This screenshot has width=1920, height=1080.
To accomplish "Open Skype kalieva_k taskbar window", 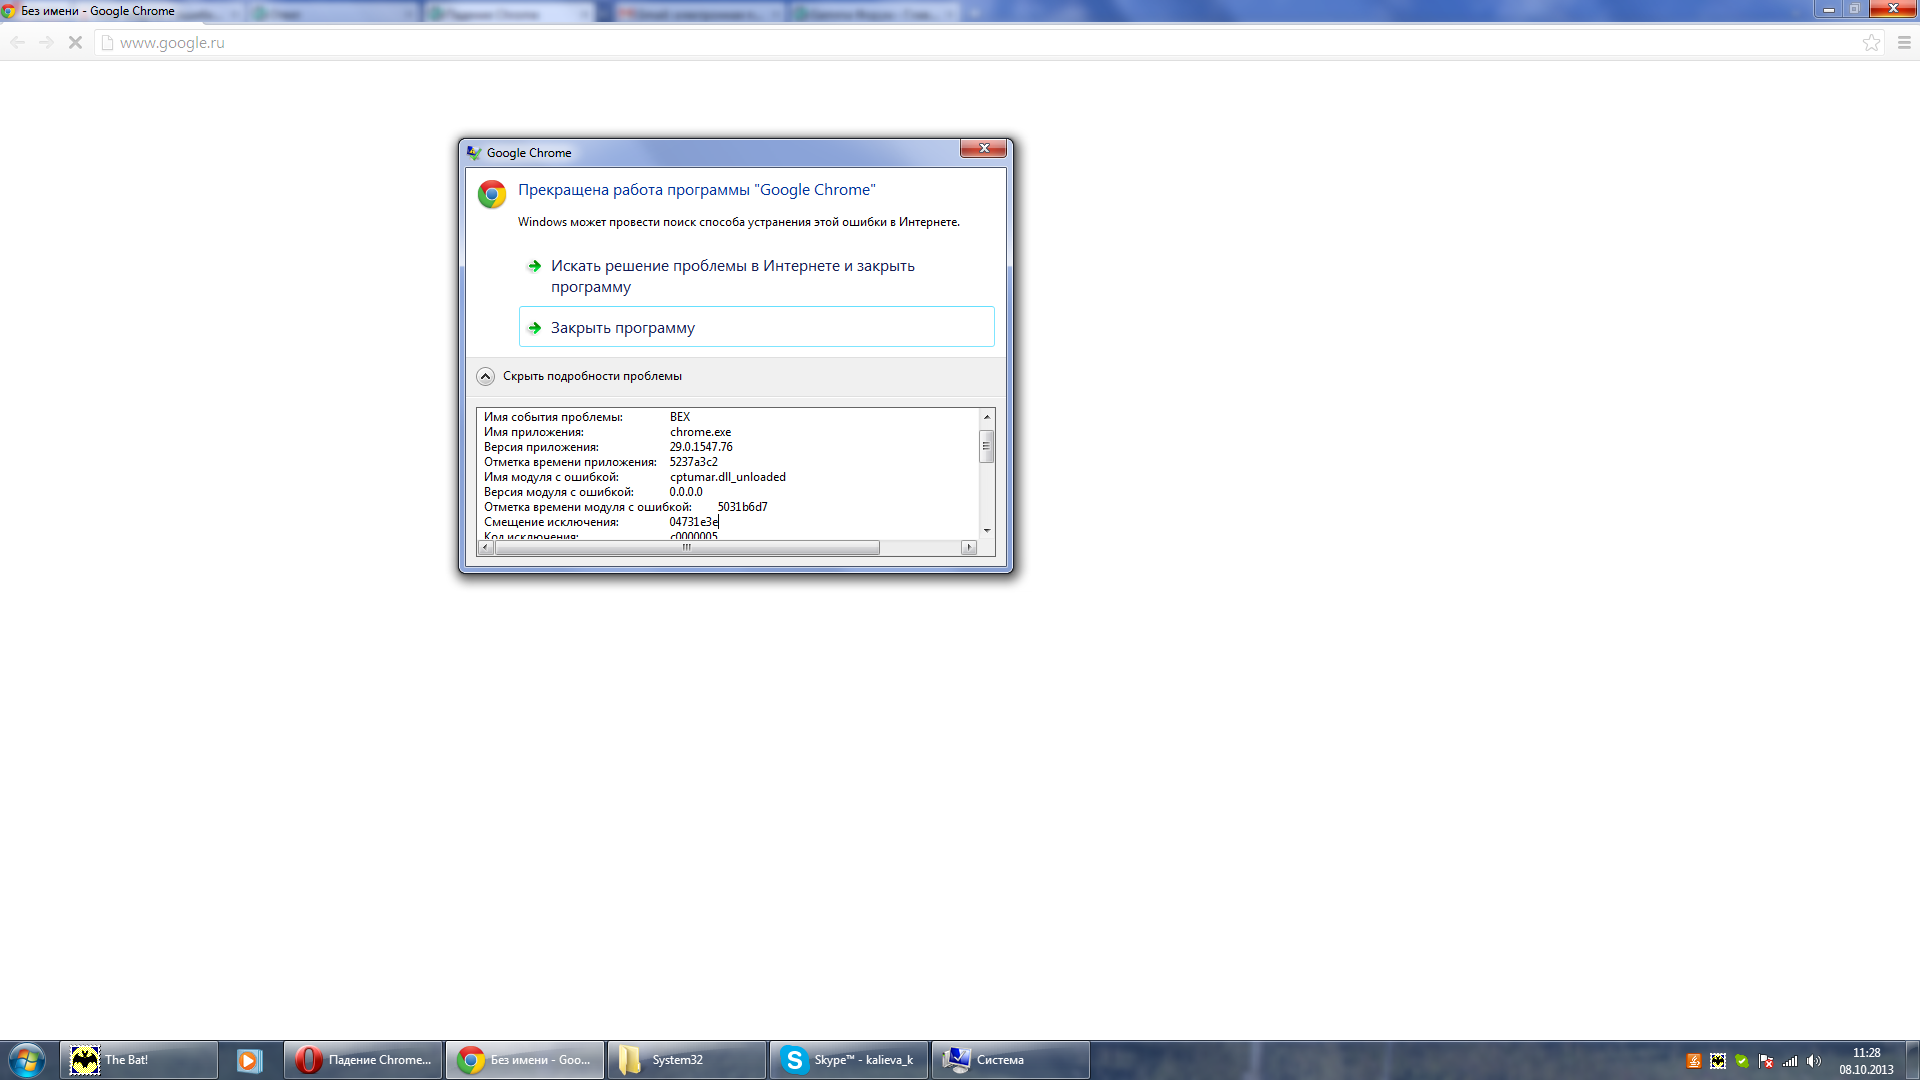I will (848, 1059).
